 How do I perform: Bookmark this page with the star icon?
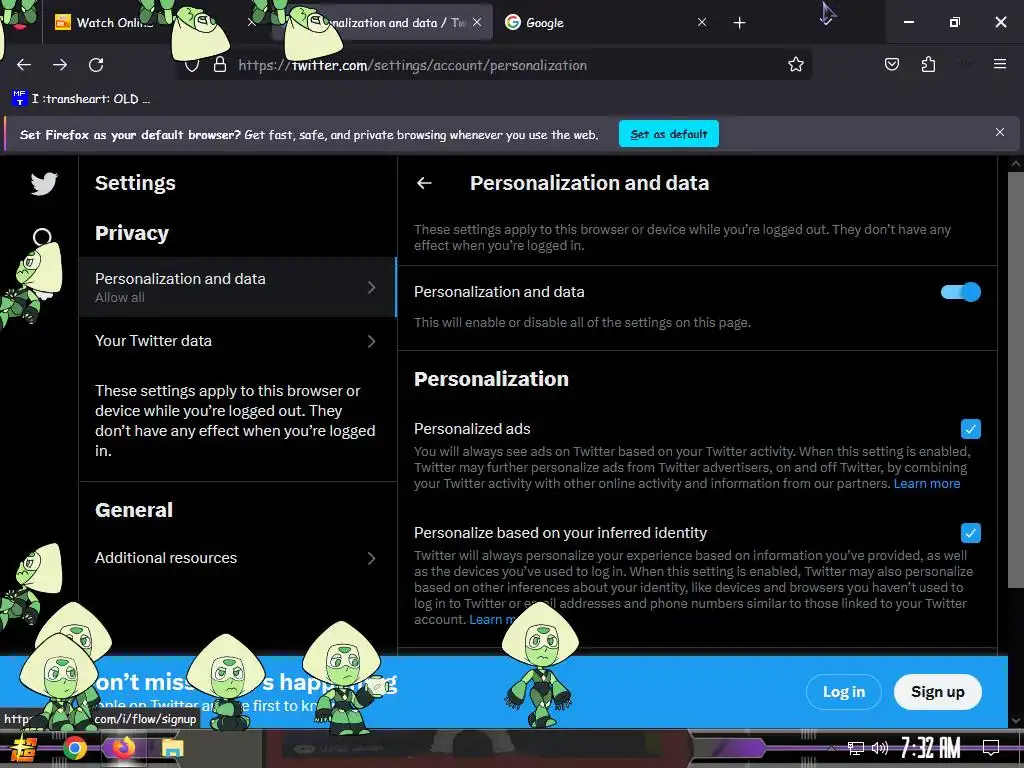coord(795,65)
